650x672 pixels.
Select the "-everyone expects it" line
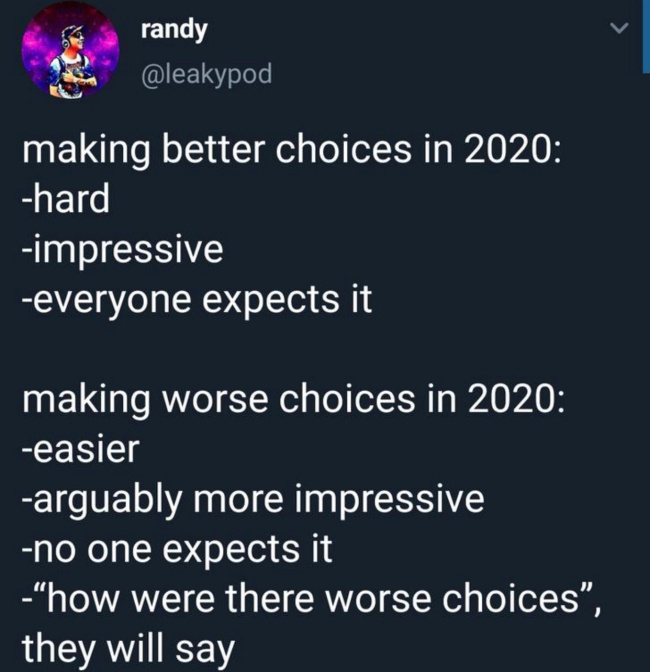(197, 299)
